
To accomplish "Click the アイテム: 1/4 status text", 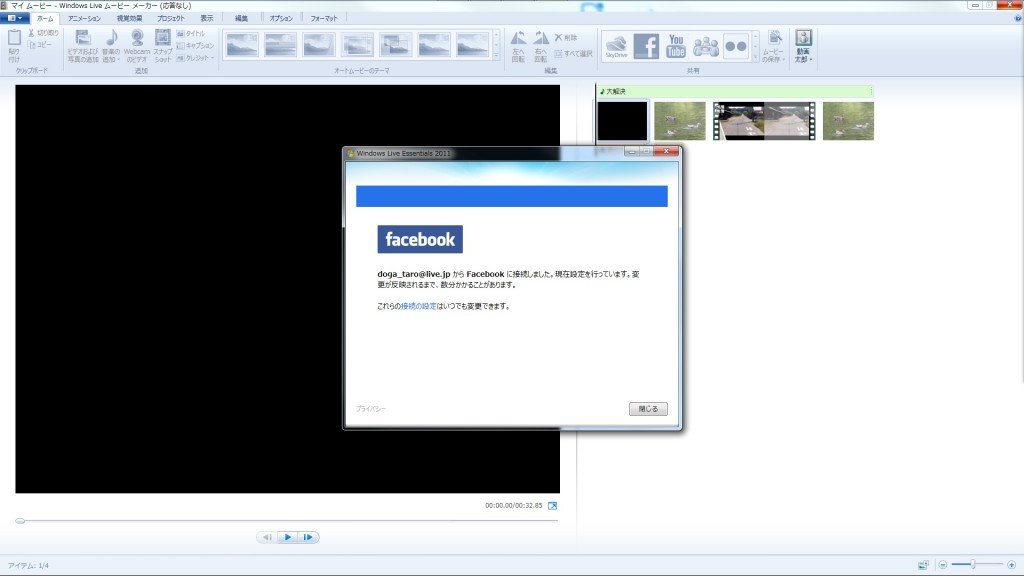I will click(28, 566).
